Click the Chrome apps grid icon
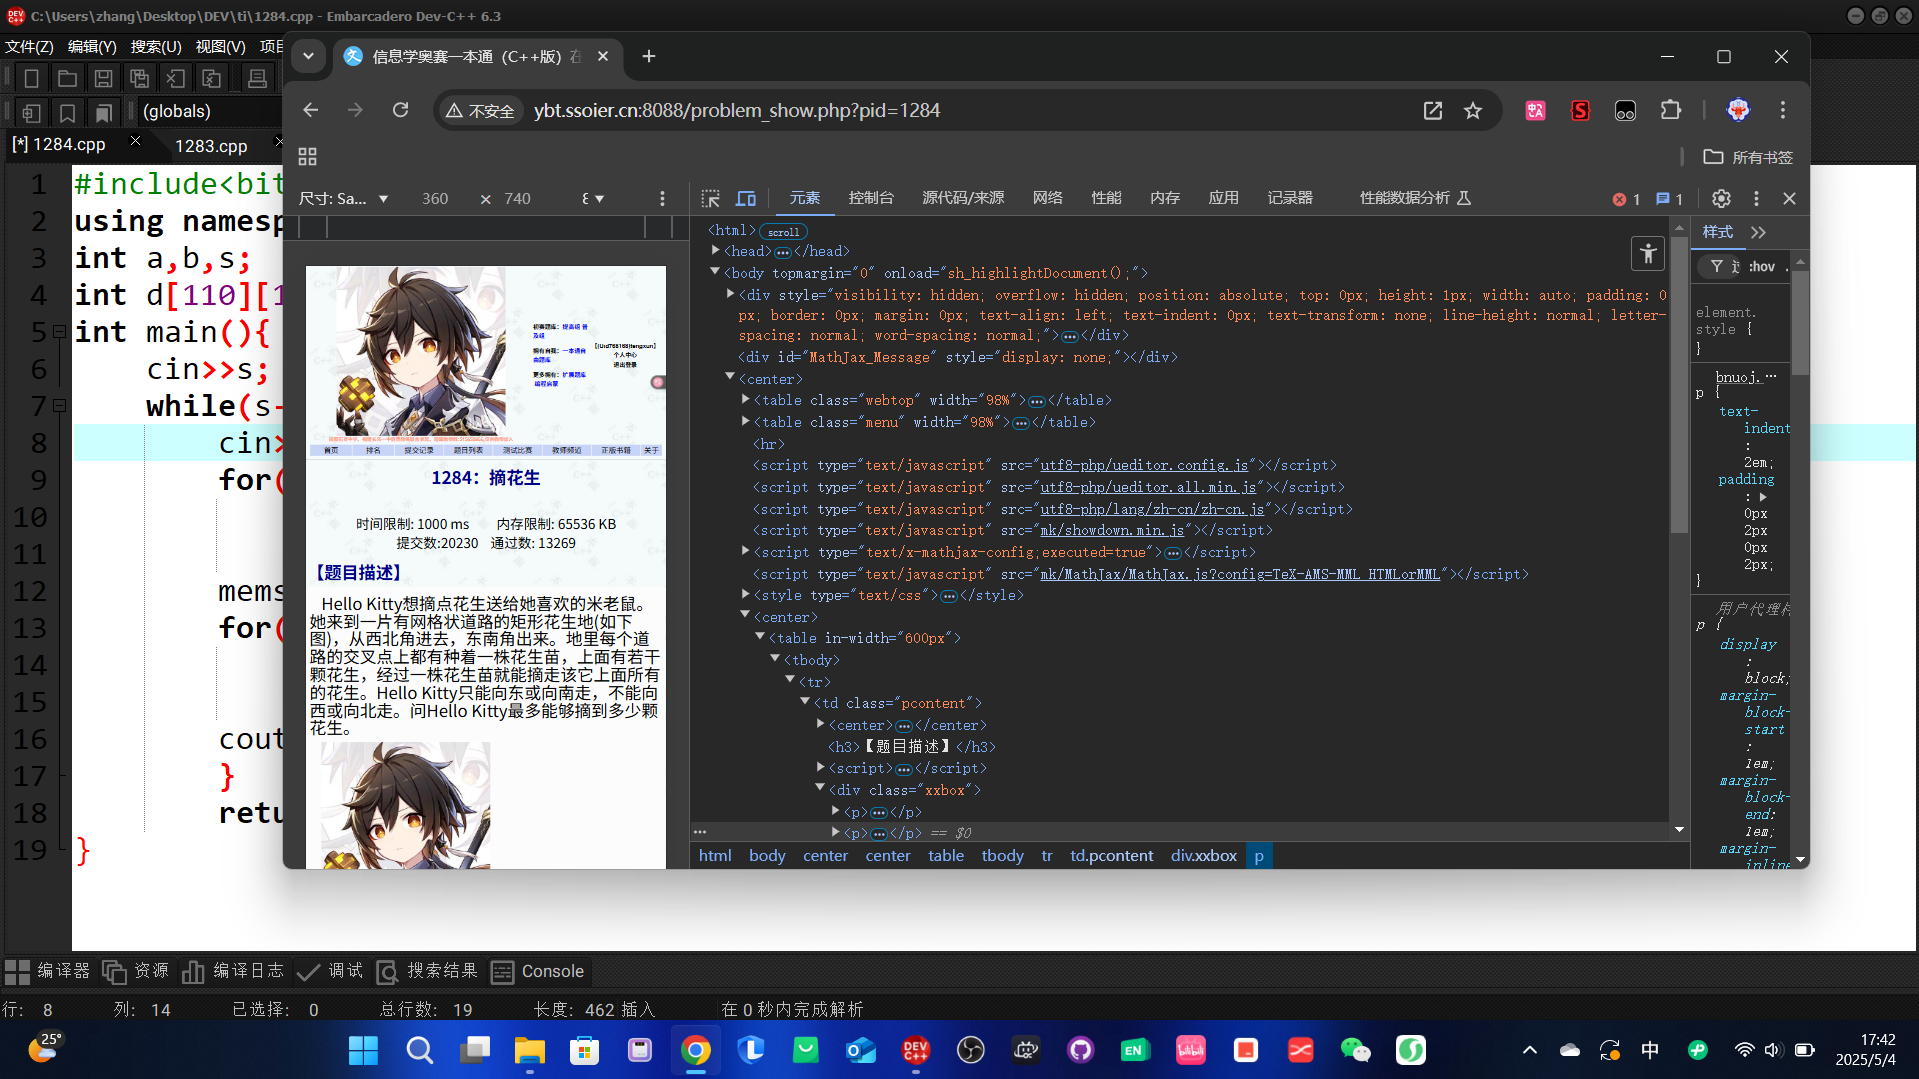The width and height of the screenshot is (1919, 1079). pos(308,157)
